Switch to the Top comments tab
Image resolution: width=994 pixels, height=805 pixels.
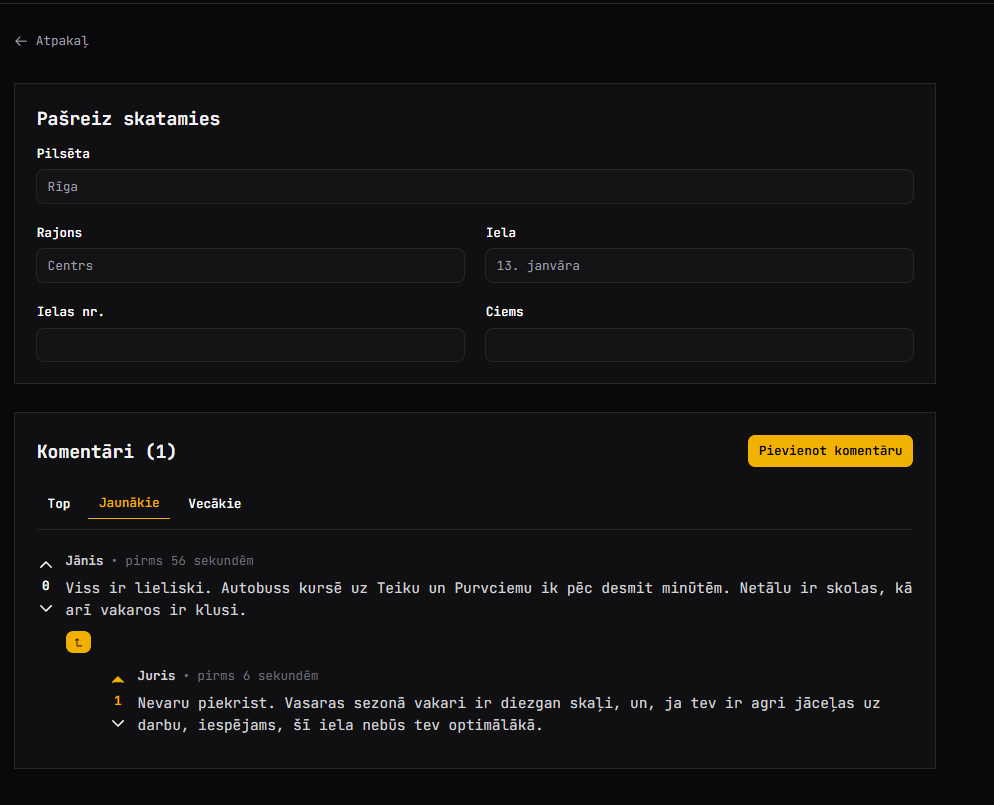pyautogui.click(x=59, y=503)
